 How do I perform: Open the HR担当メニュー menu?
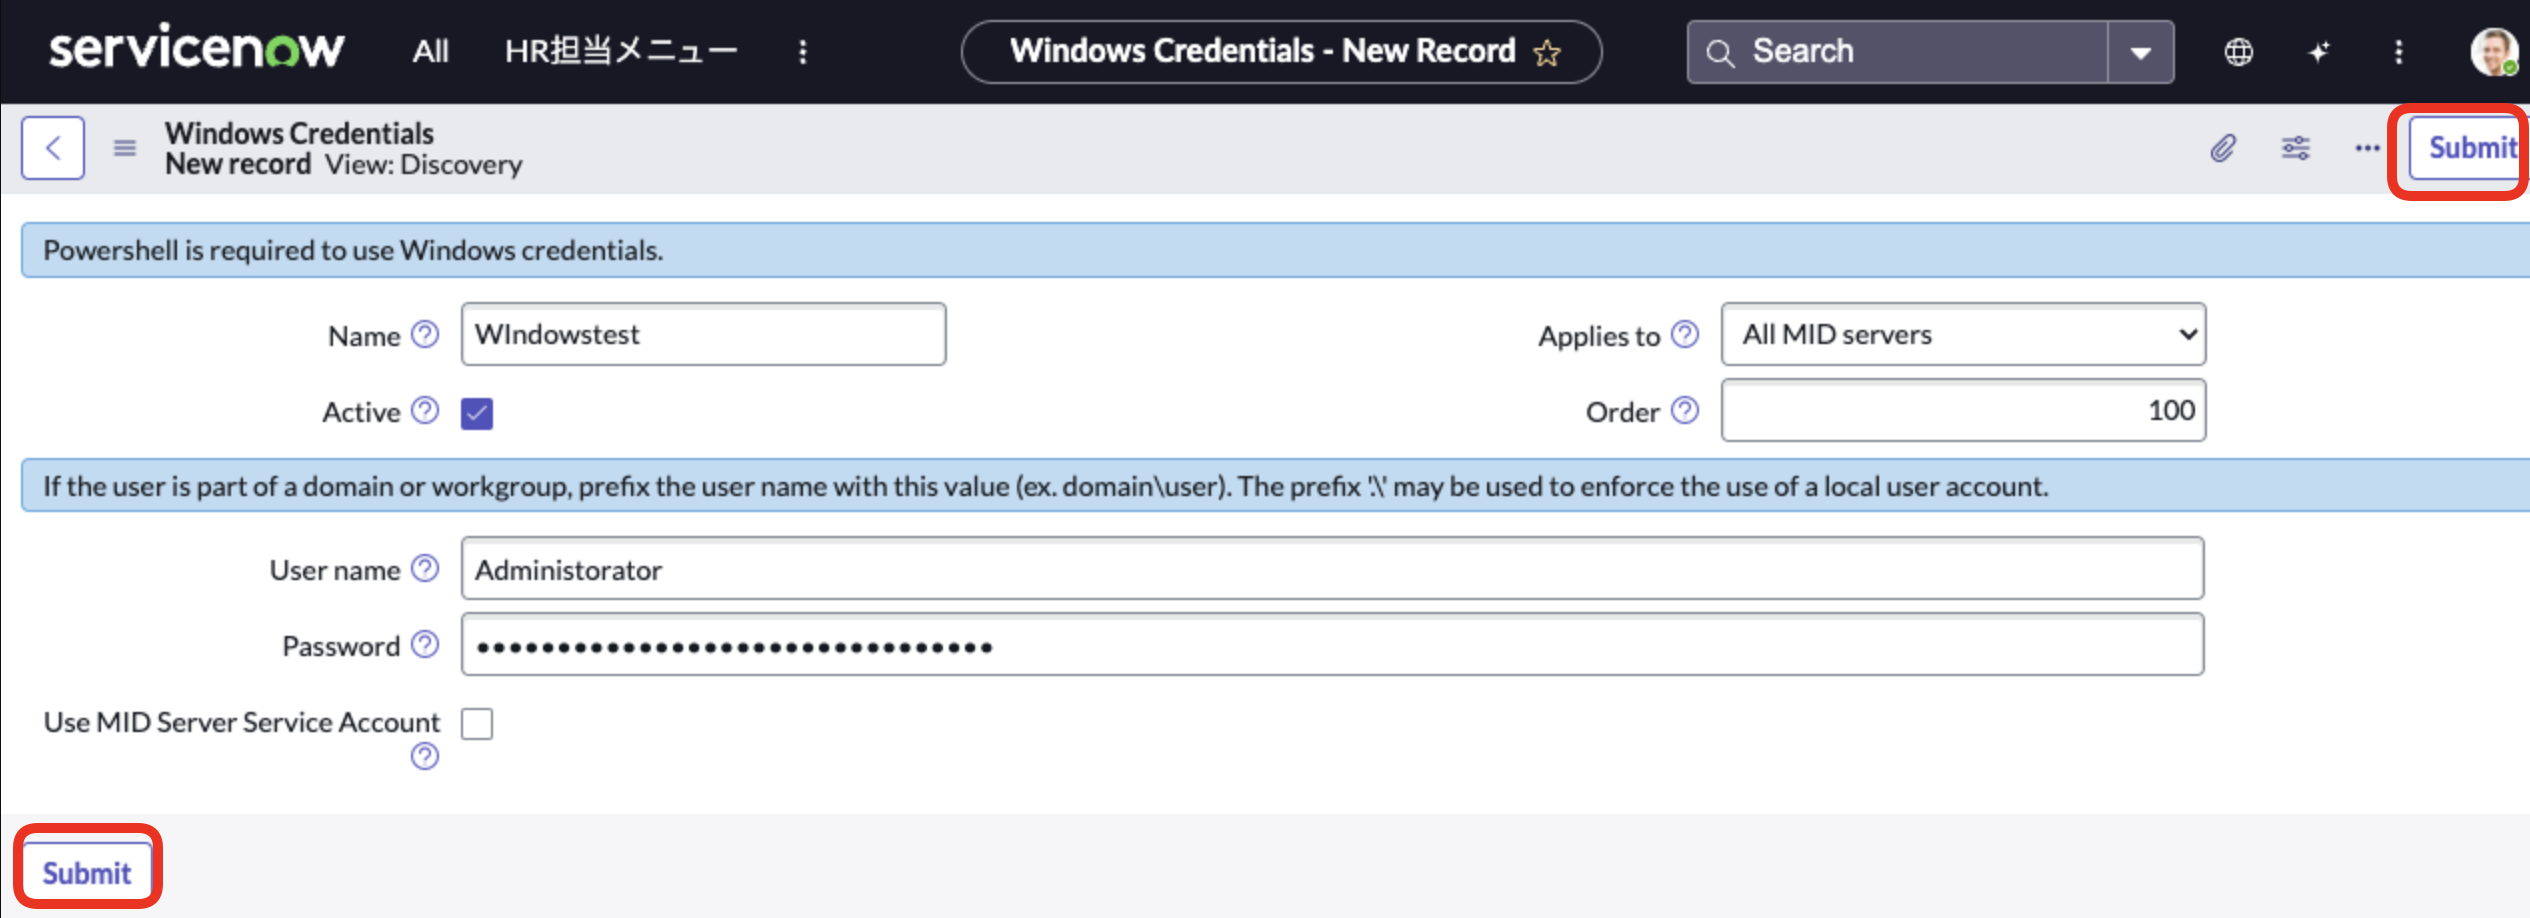[x=621, y=51]
